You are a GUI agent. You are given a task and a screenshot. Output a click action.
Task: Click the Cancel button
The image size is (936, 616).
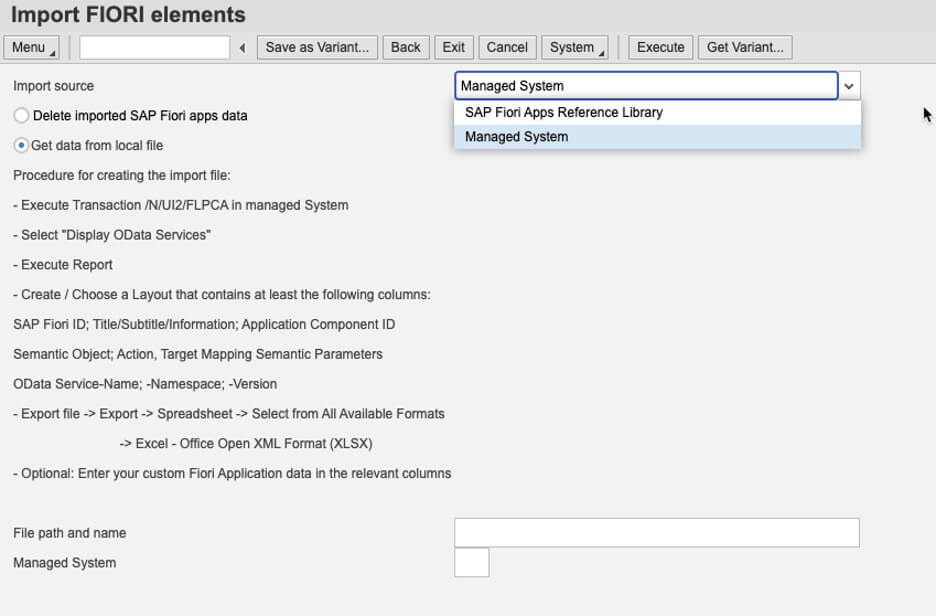pyautogui.click(x=507, y=48)
